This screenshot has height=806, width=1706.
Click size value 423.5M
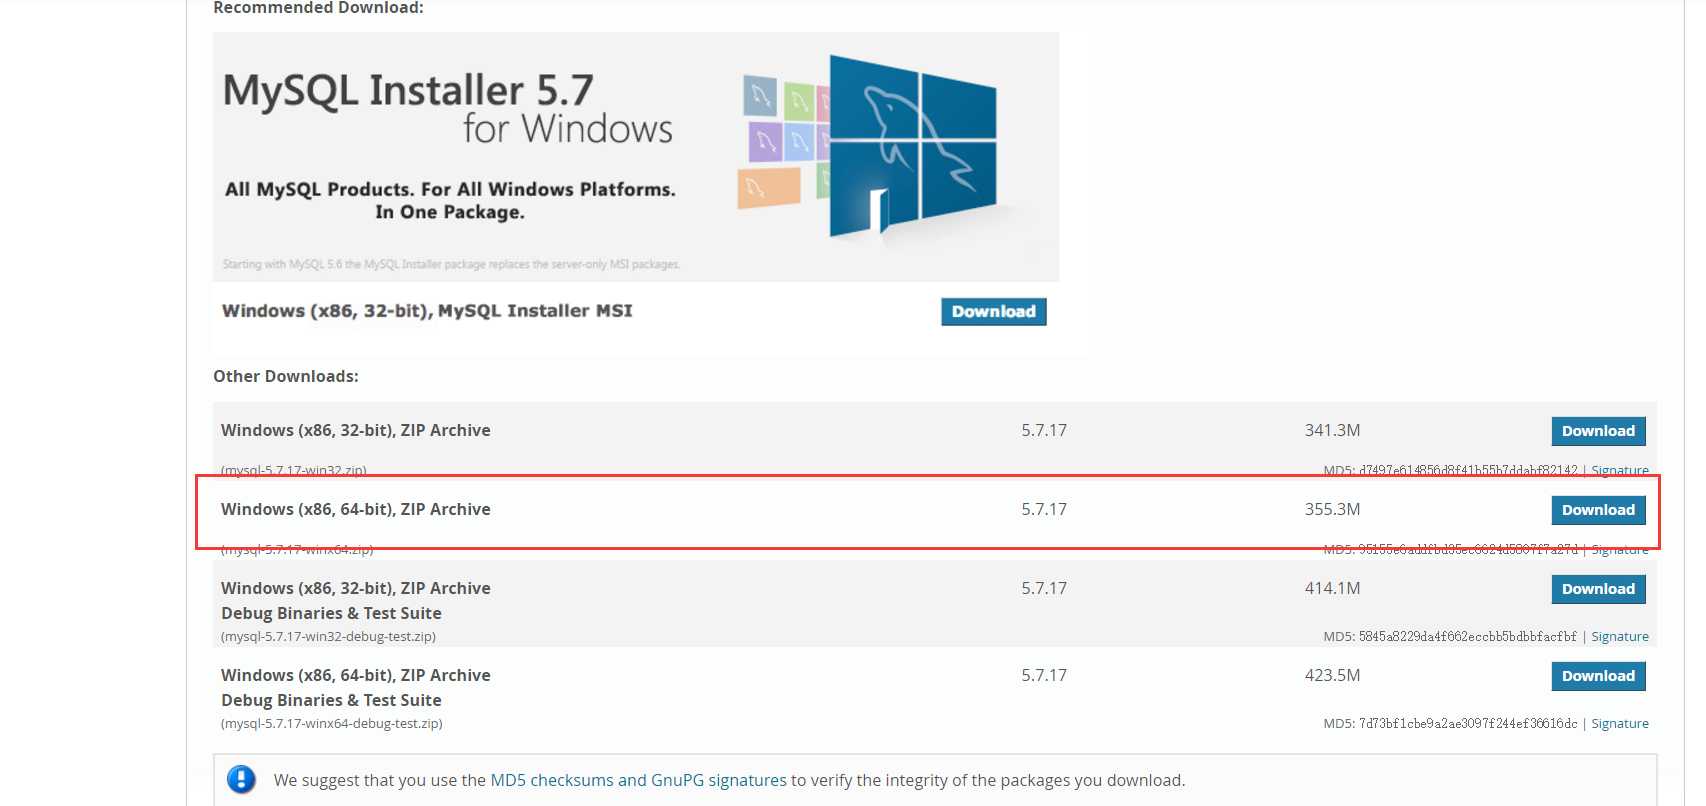[x=1332, y=675]
